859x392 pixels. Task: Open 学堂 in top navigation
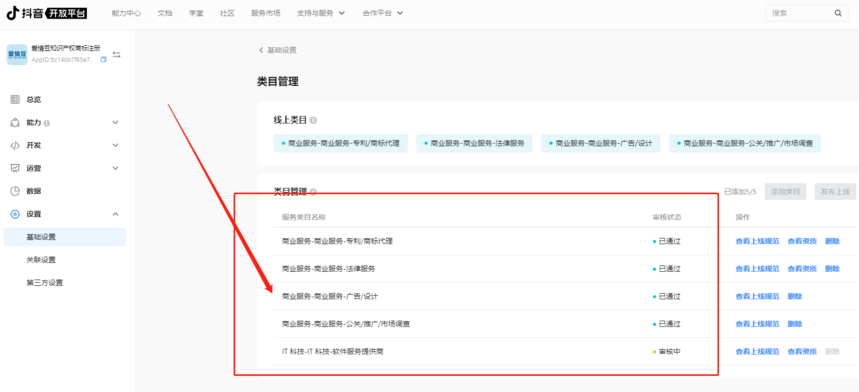click(196, 14)
